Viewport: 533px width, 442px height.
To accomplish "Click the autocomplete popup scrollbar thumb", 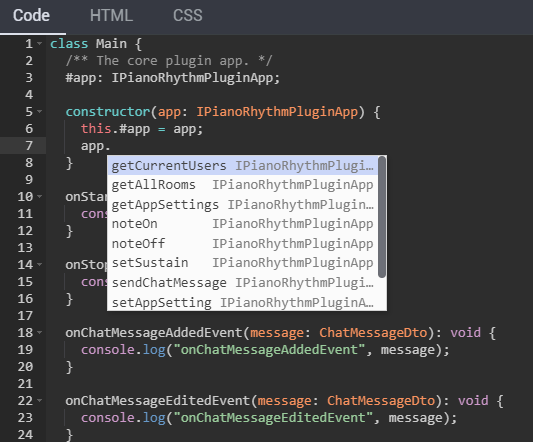I will 382,217.
